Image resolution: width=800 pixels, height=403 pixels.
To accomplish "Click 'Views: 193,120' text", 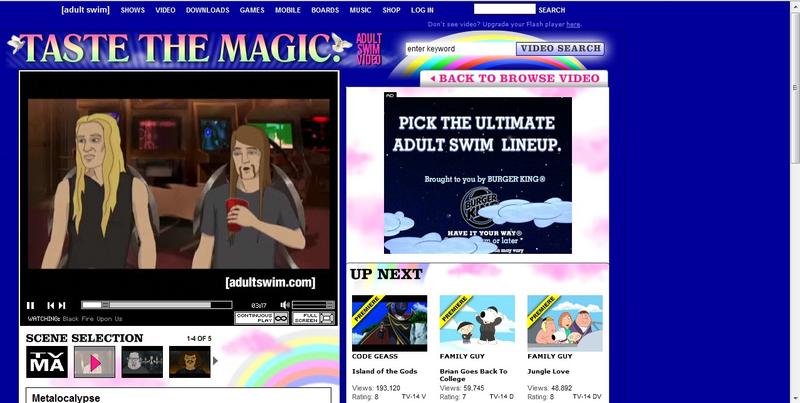I will tap(376, 388).
